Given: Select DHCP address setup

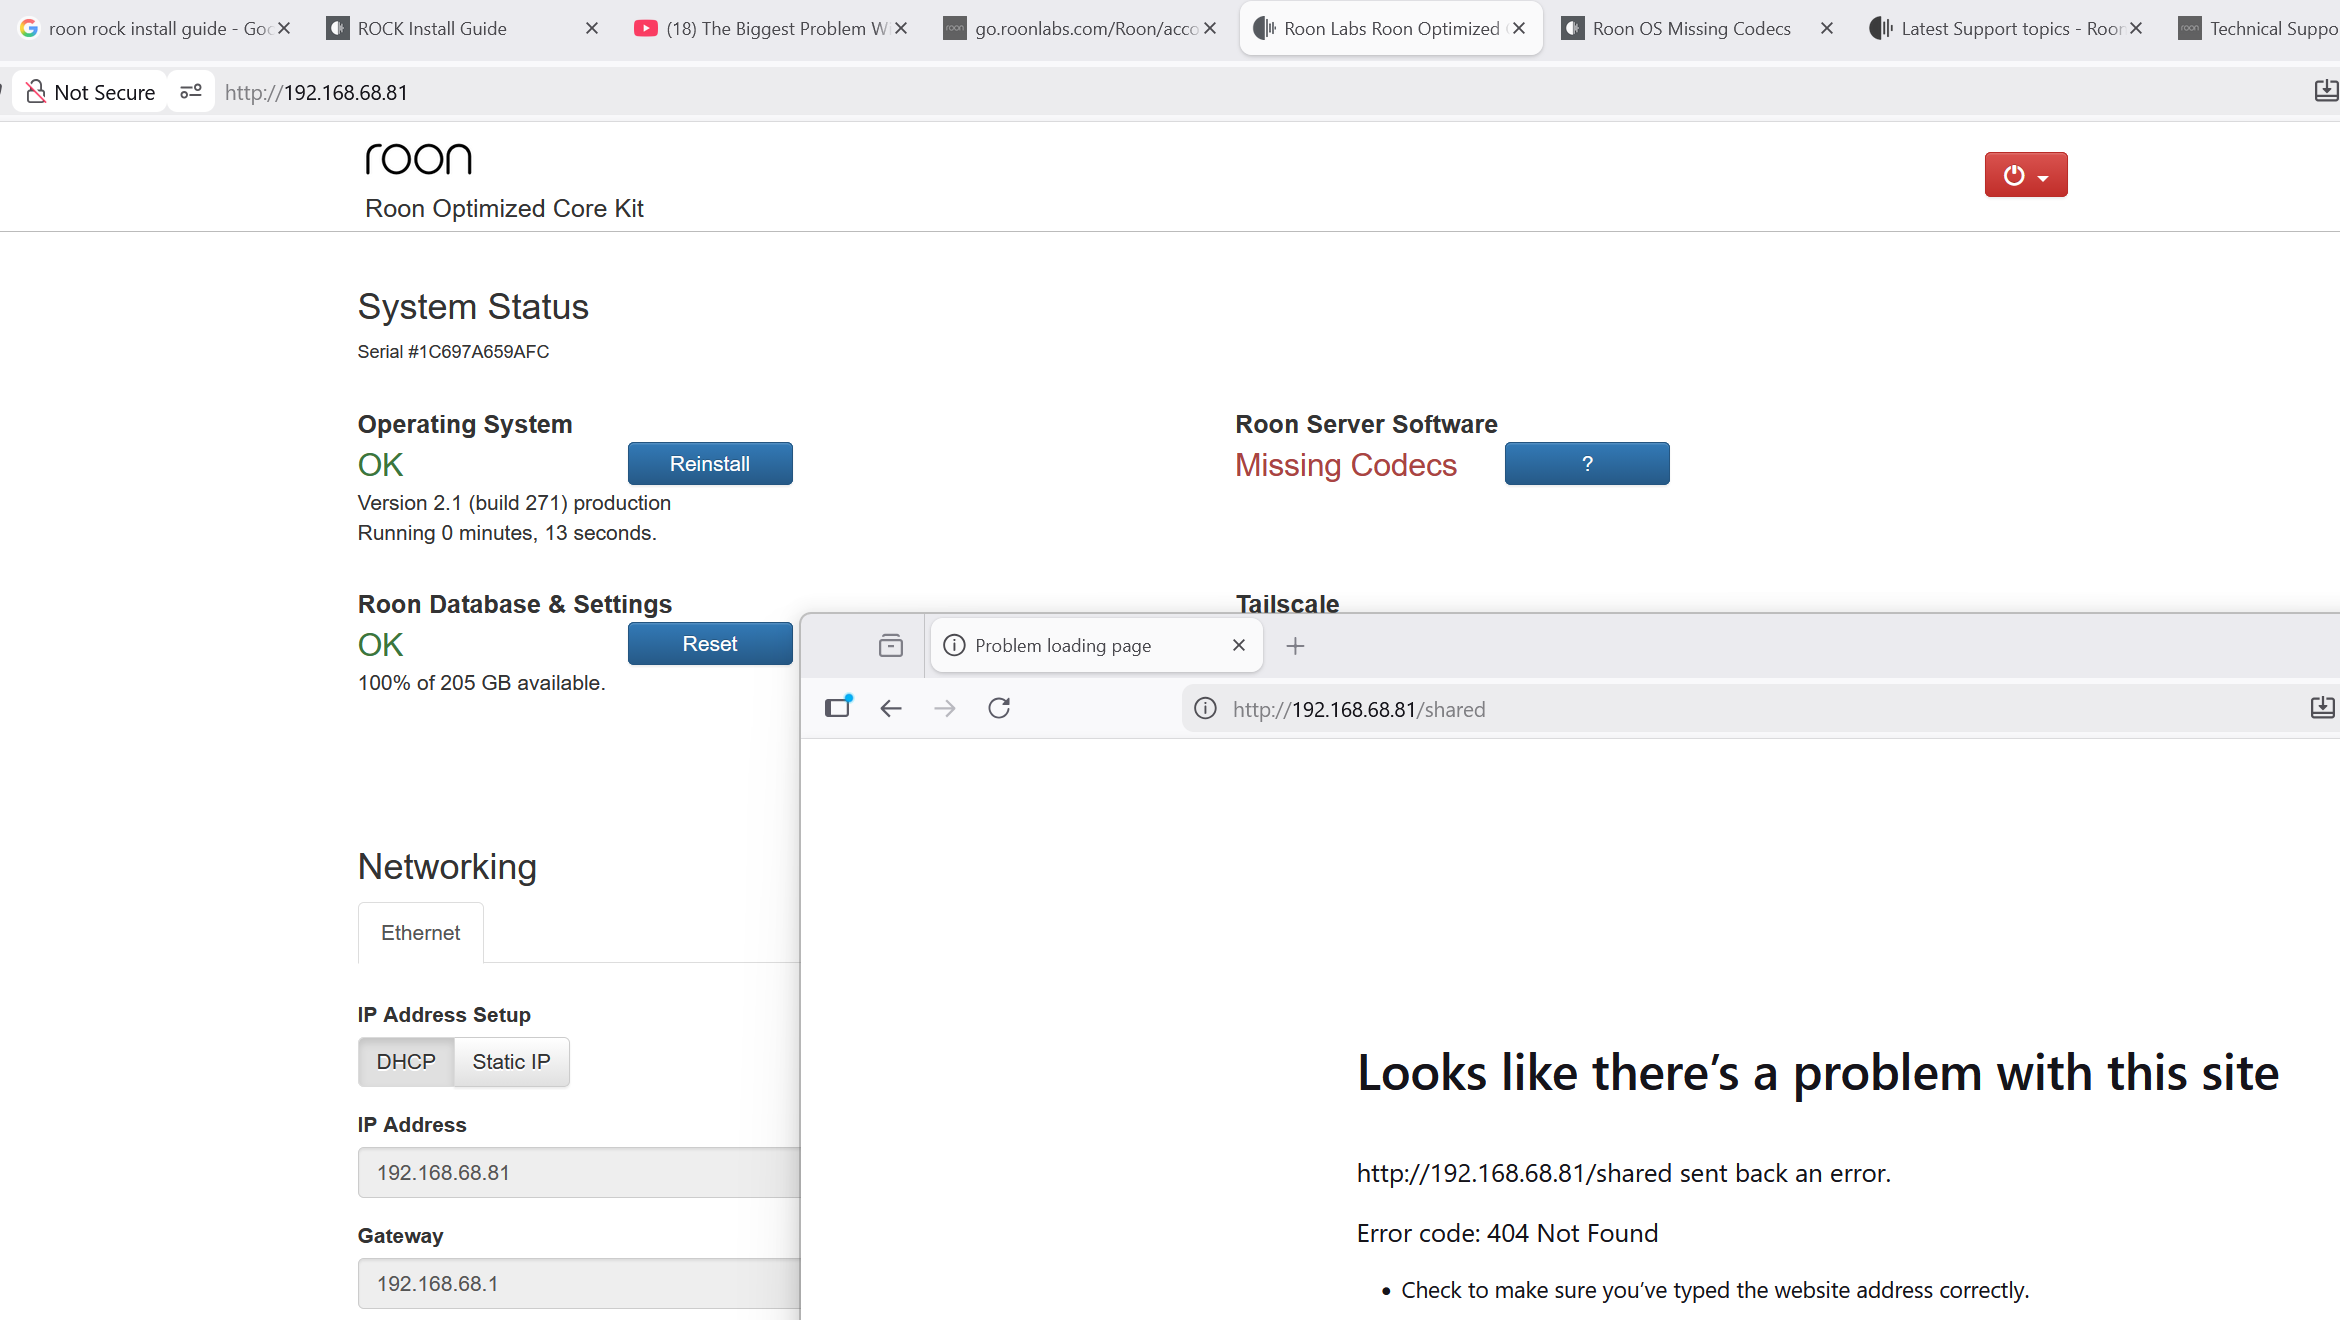Looking at the screenshot, I should click(x=406, y=1062).
